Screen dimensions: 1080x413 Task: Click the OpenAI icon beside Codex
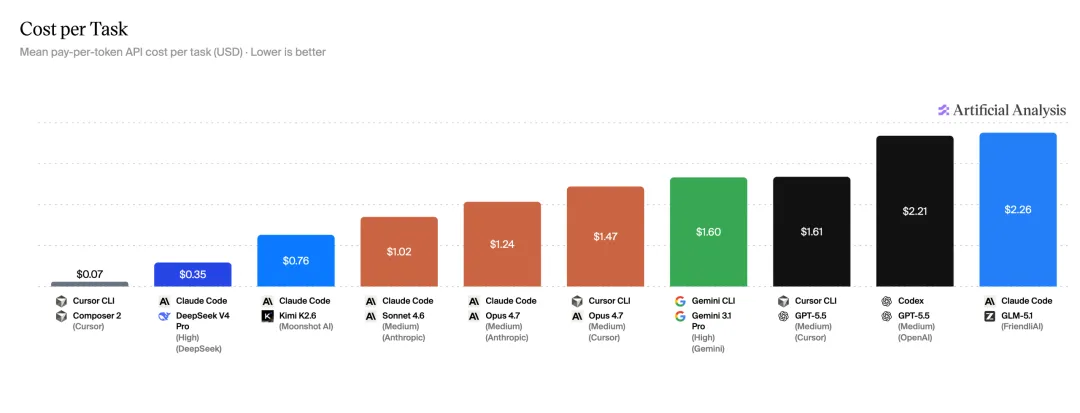pyautogui.click(x=886, y=301)
